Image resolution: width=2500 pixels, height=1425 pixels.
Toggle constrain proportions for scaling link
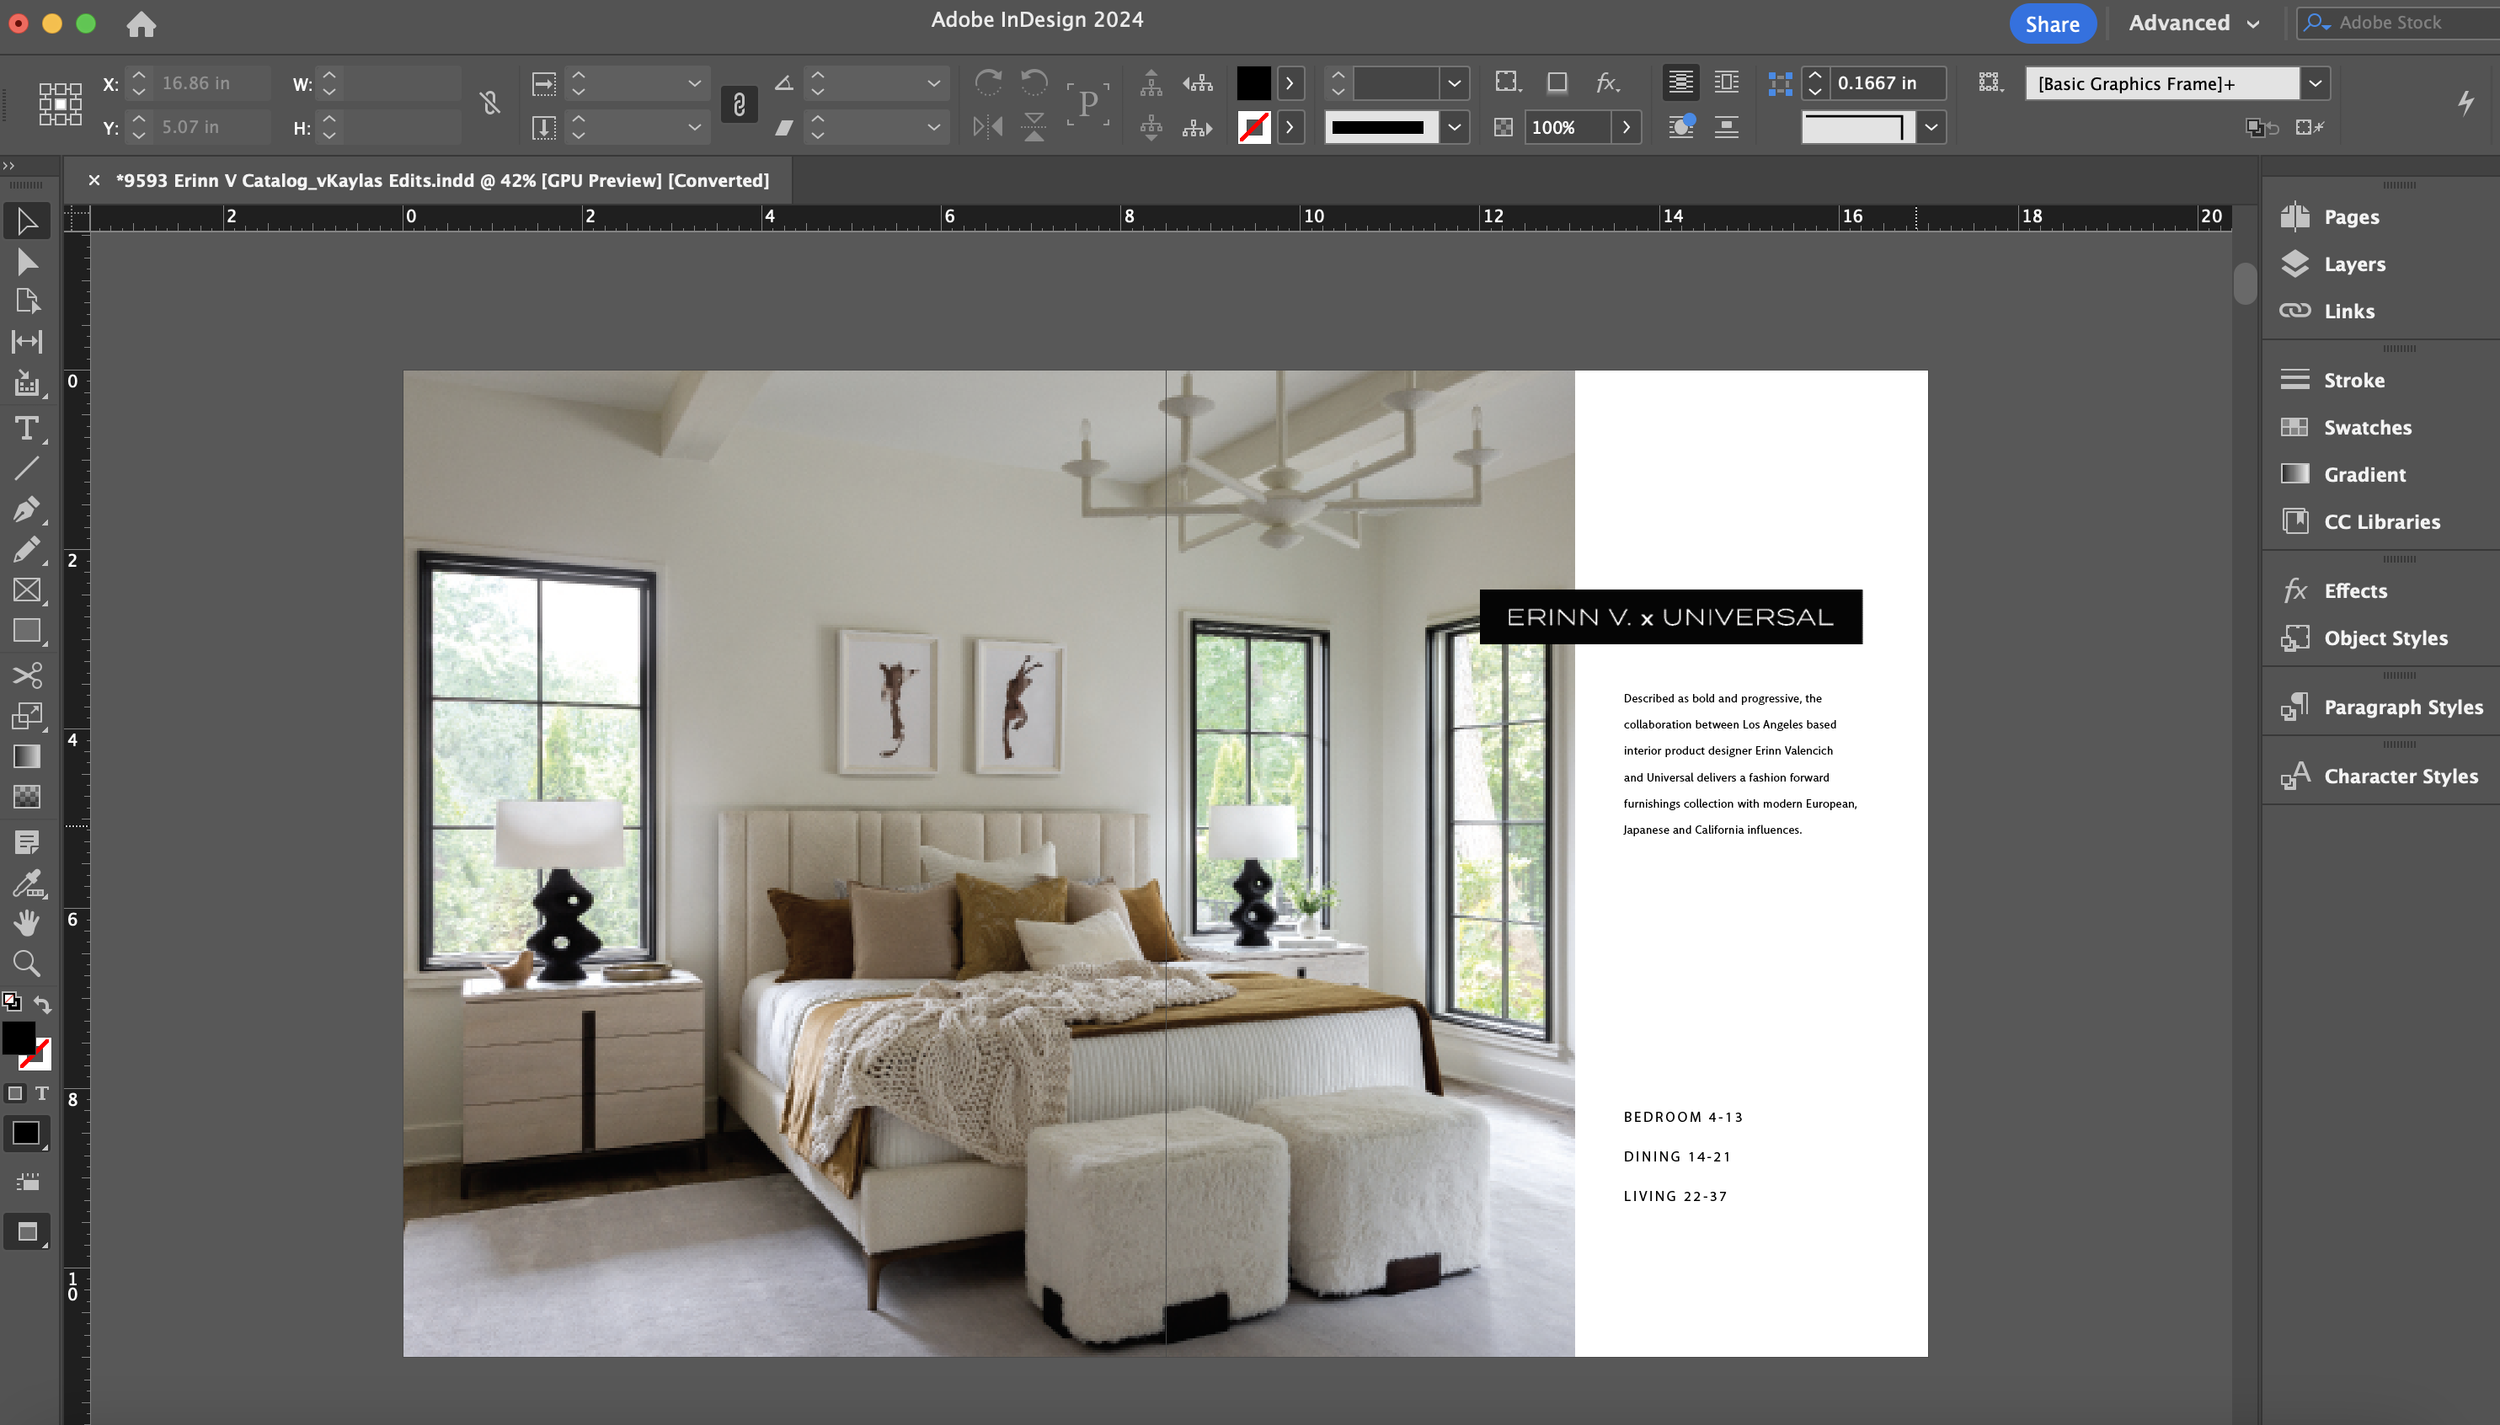(x=739, y=104)
